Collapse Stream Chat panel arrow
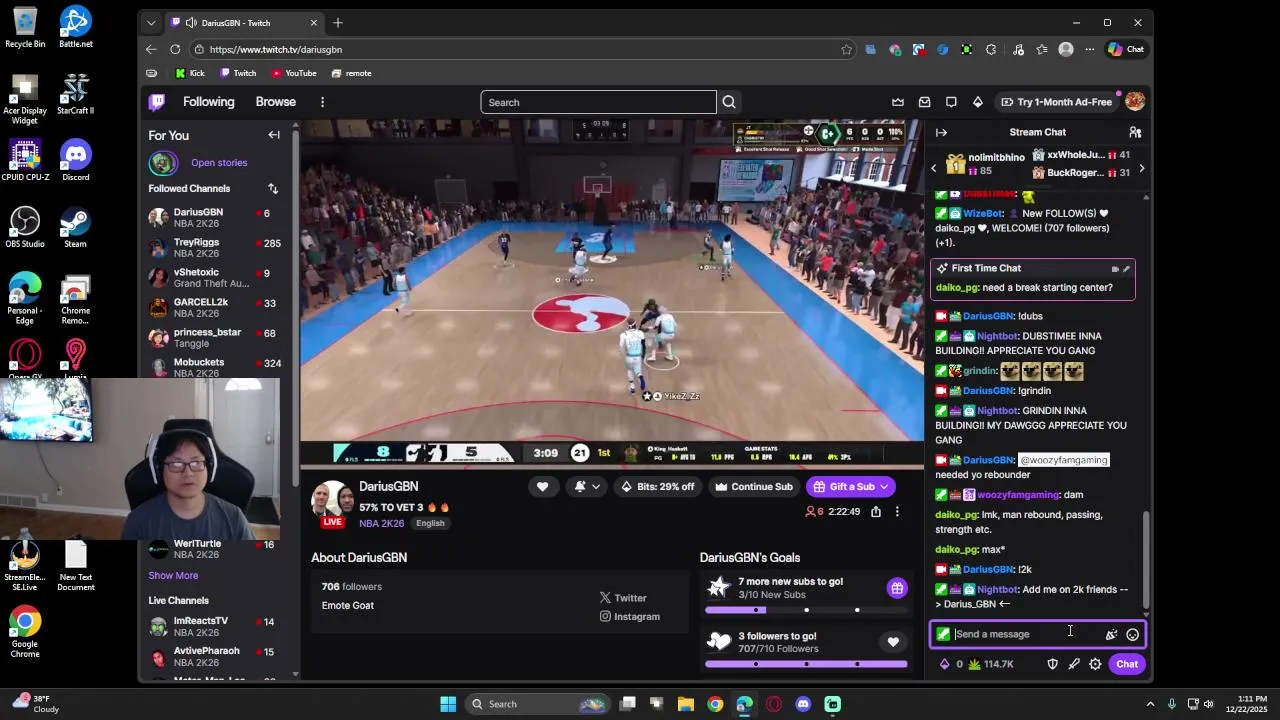 click(941, 132)
